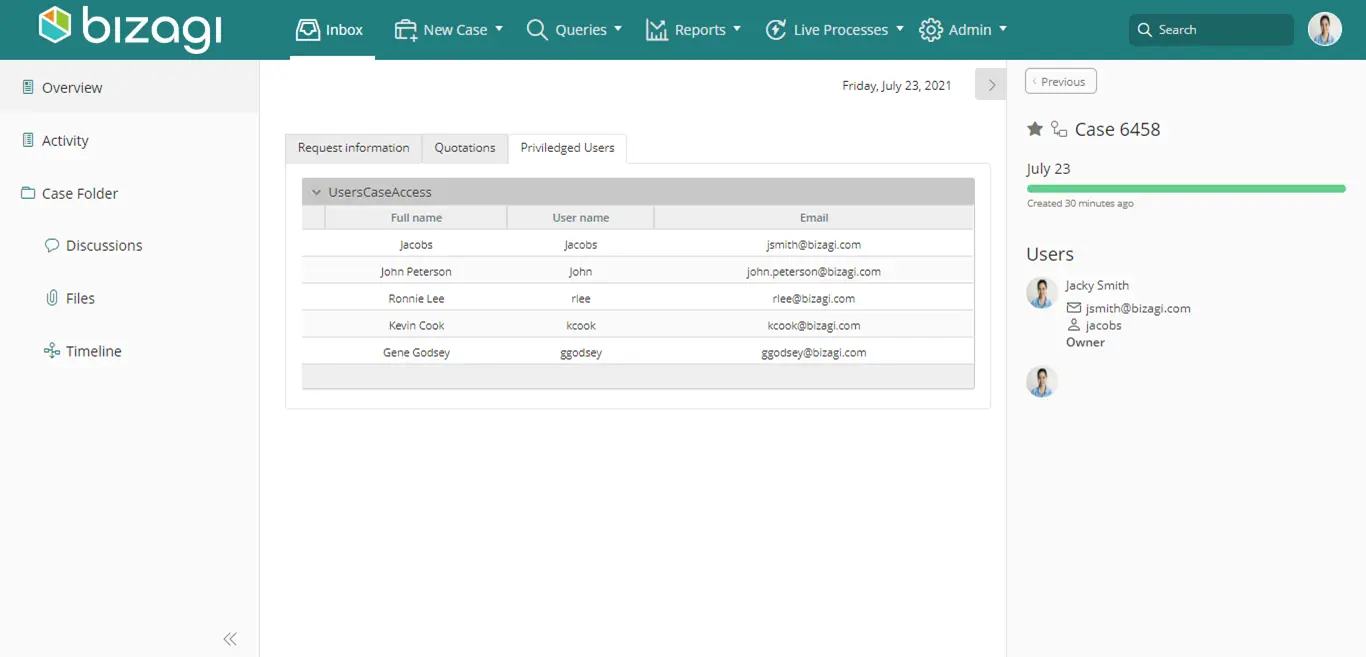Click in the Search field
The height and width of the screenshot is (657, 1366).
(1211, 30)
